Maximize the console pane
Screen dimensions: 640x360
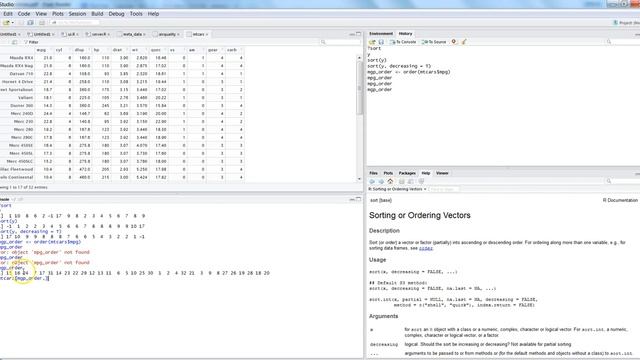358,199
